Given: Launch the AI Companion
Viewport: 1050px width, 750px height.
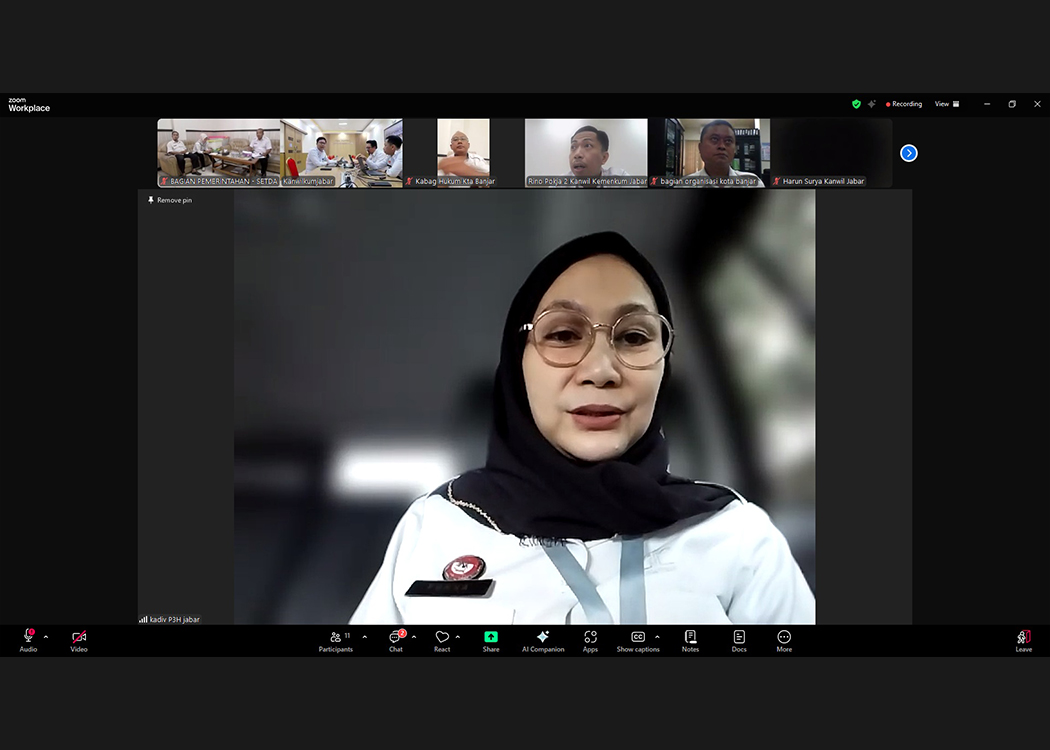Looking at the screenshot, I should click(x=543, y=638).
